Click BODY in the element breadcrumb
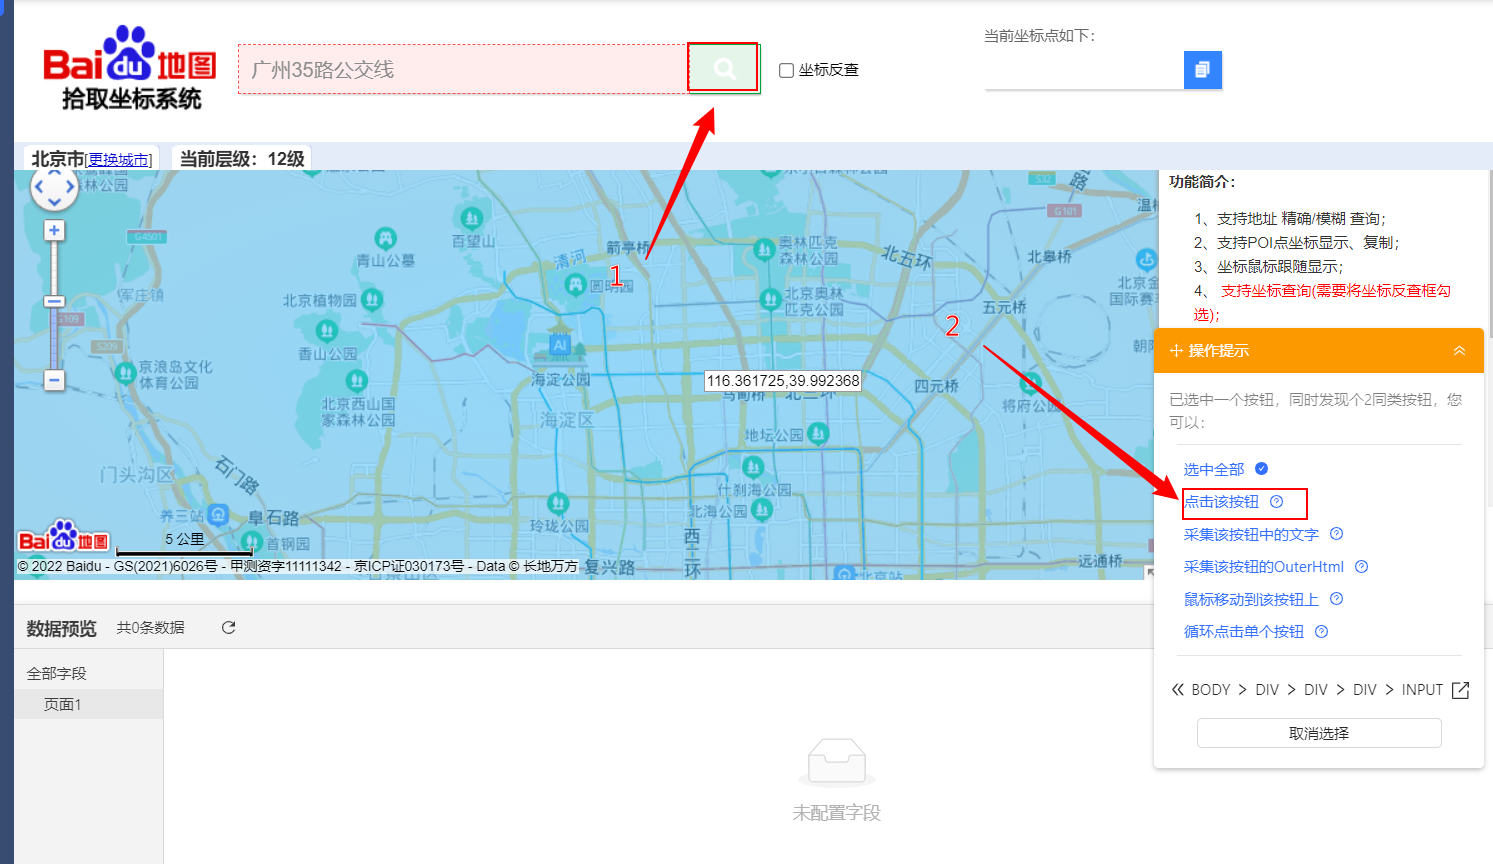The width and height of the screenshot is (1493, 864). 1211,690
